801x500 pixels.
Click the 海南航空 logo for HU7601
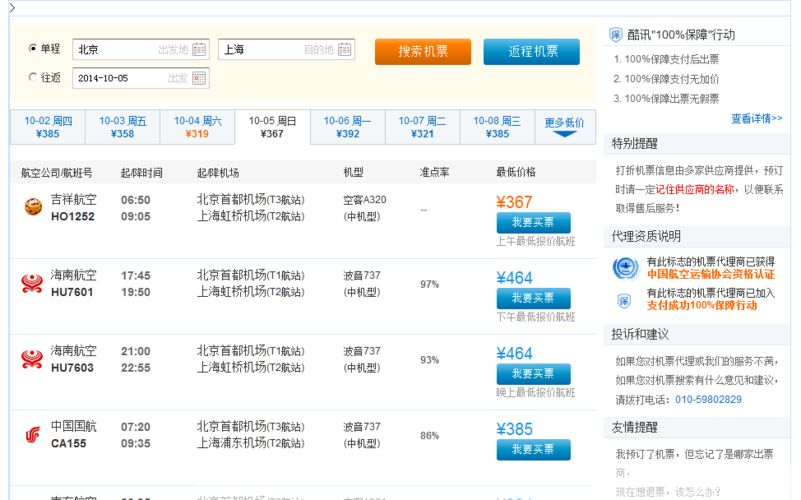point(32,283)
